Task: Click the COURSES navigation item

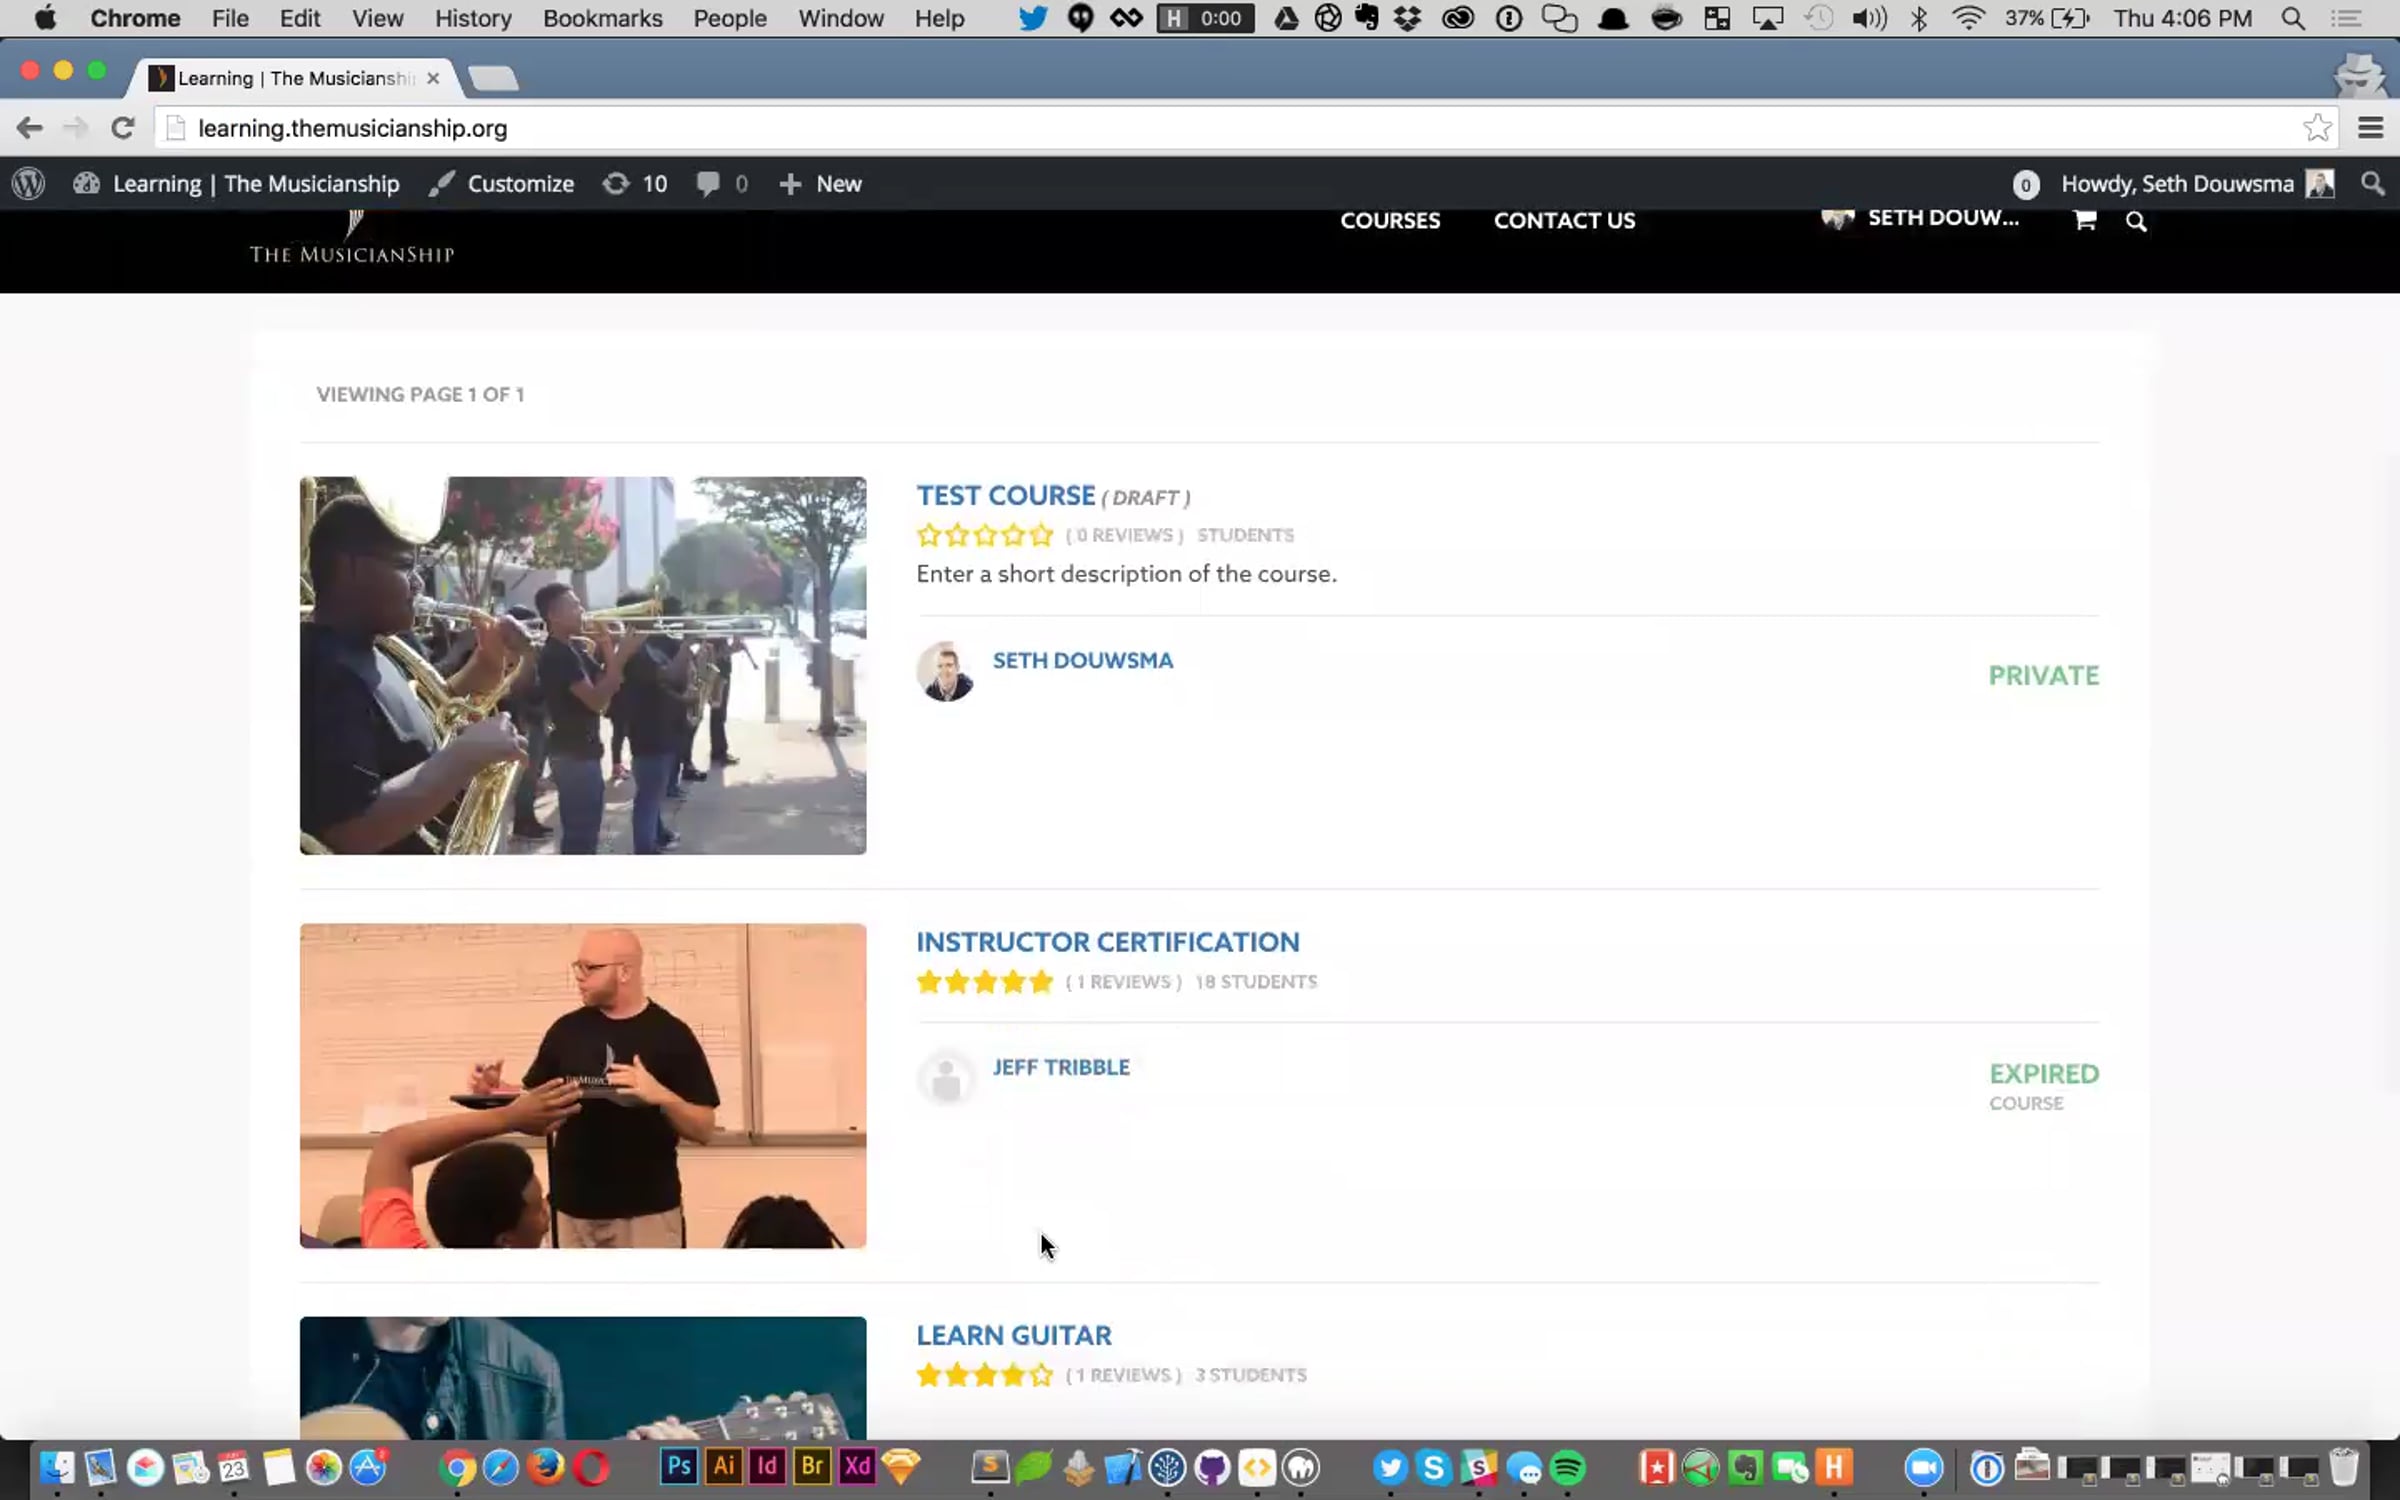Action: coord(1390,221)
